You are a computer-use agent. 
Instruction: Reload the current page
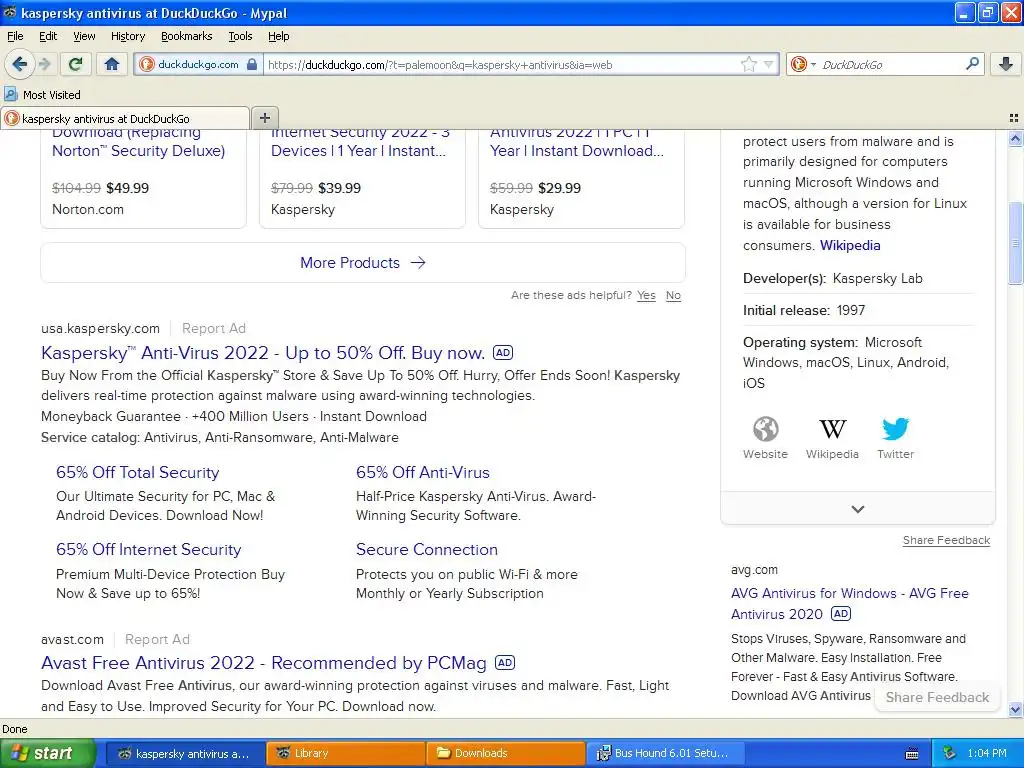click(76, 64)
